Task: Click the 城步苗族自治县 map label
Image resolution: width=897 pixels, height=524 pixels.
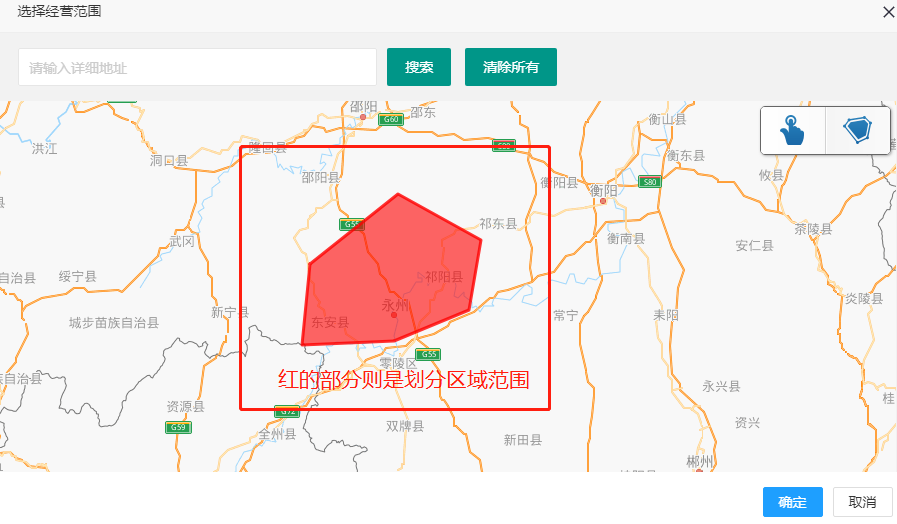Action: (114, 323)
